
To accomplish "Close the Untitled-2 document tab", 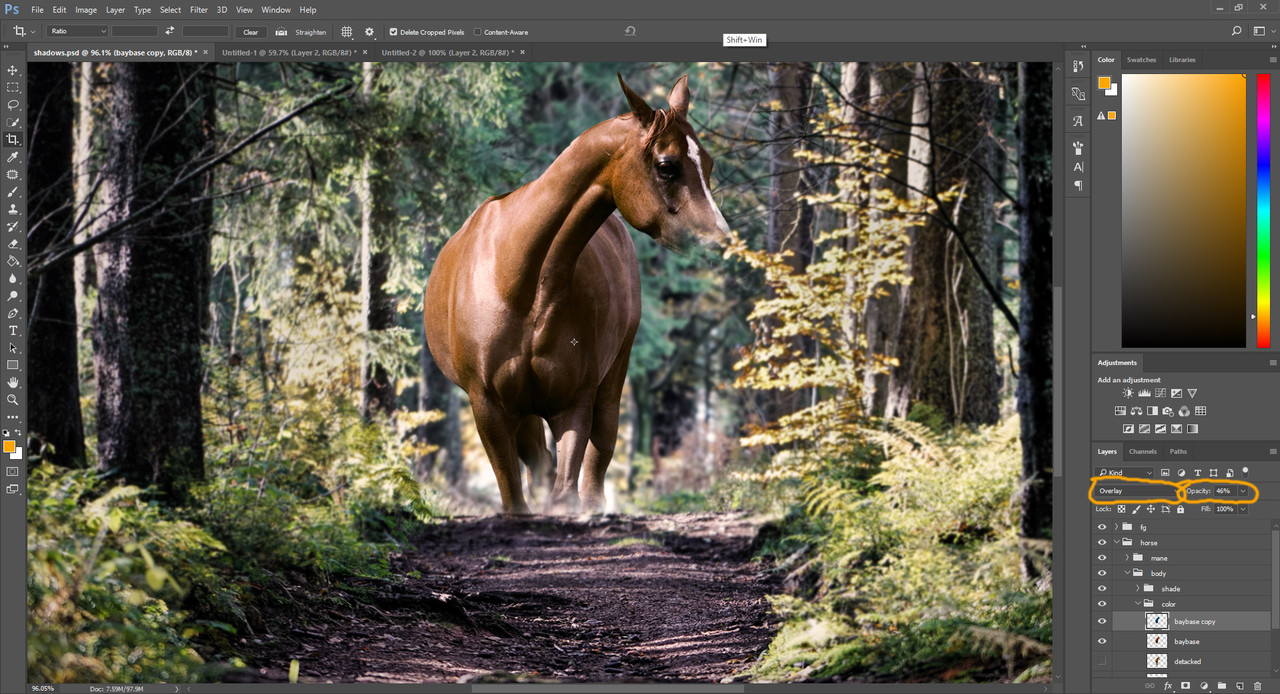I will [521, 52].
